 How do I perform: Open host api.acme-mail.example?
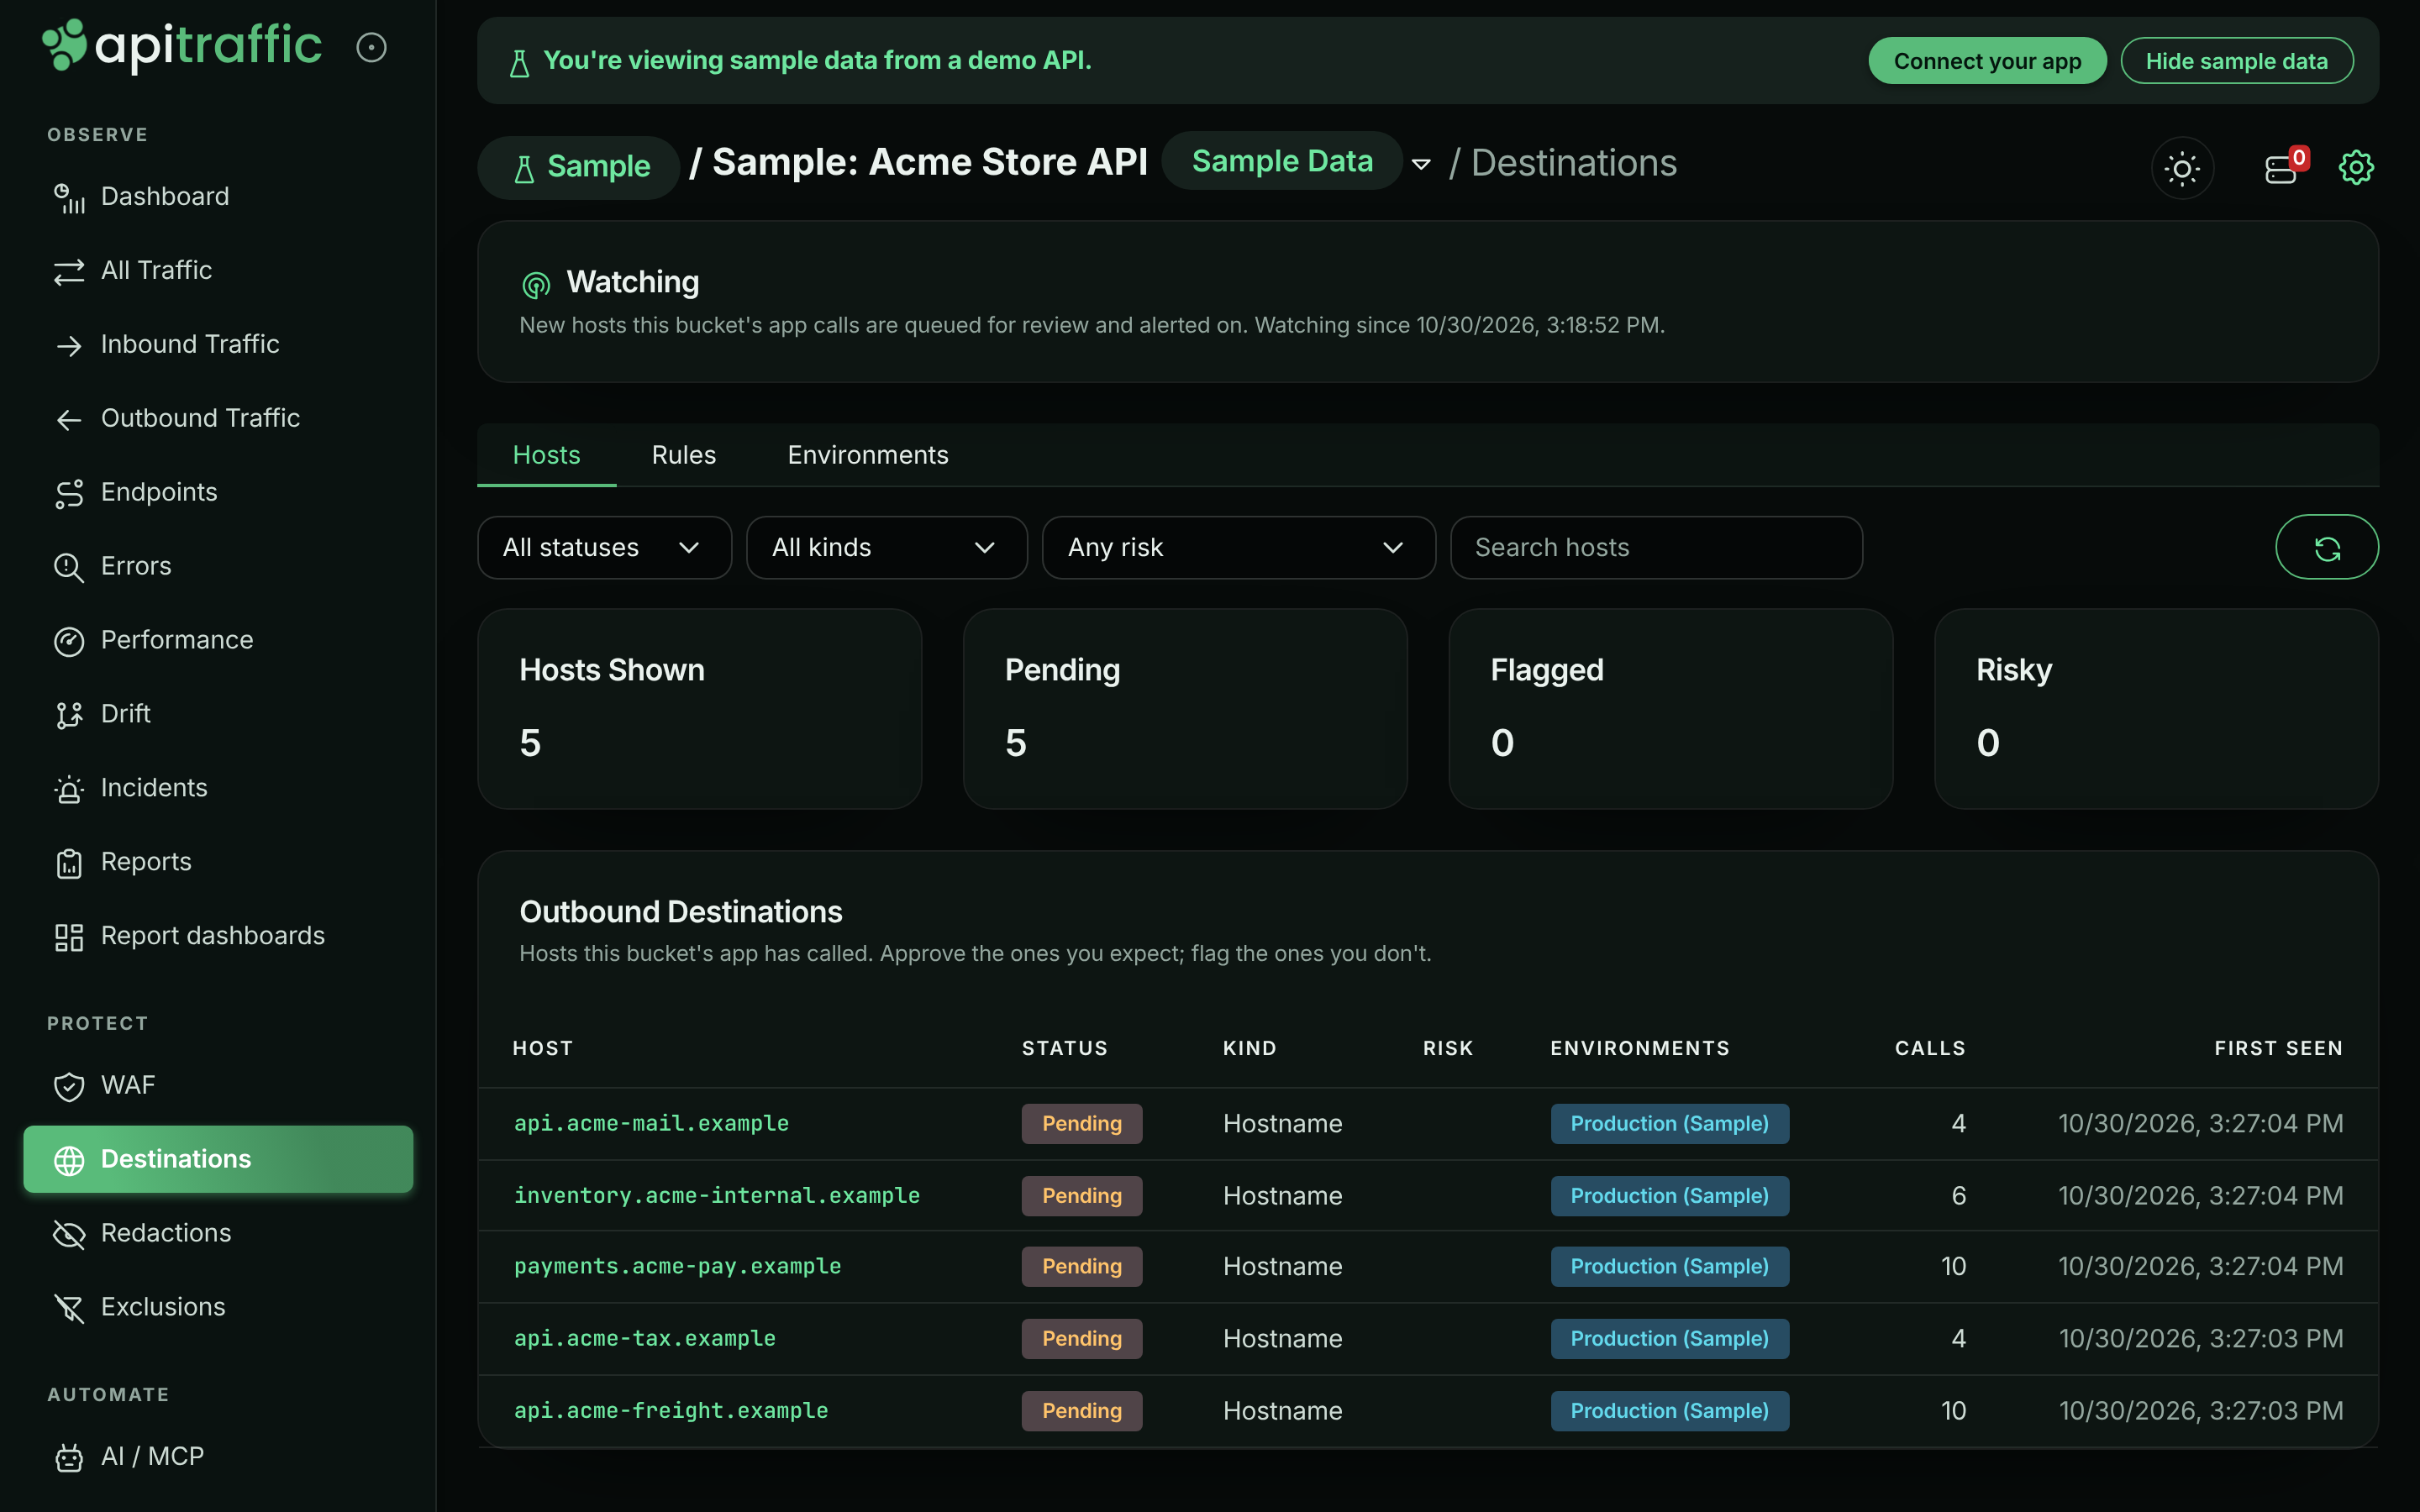pos(651,1123)
